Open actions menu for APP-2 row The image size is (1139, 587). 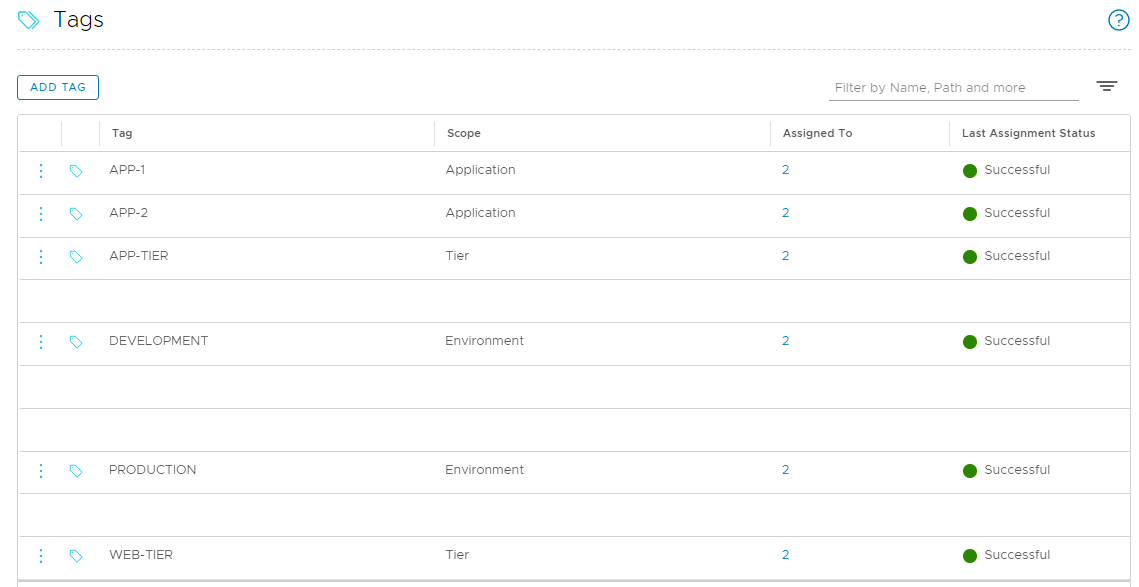coord(41,214)
